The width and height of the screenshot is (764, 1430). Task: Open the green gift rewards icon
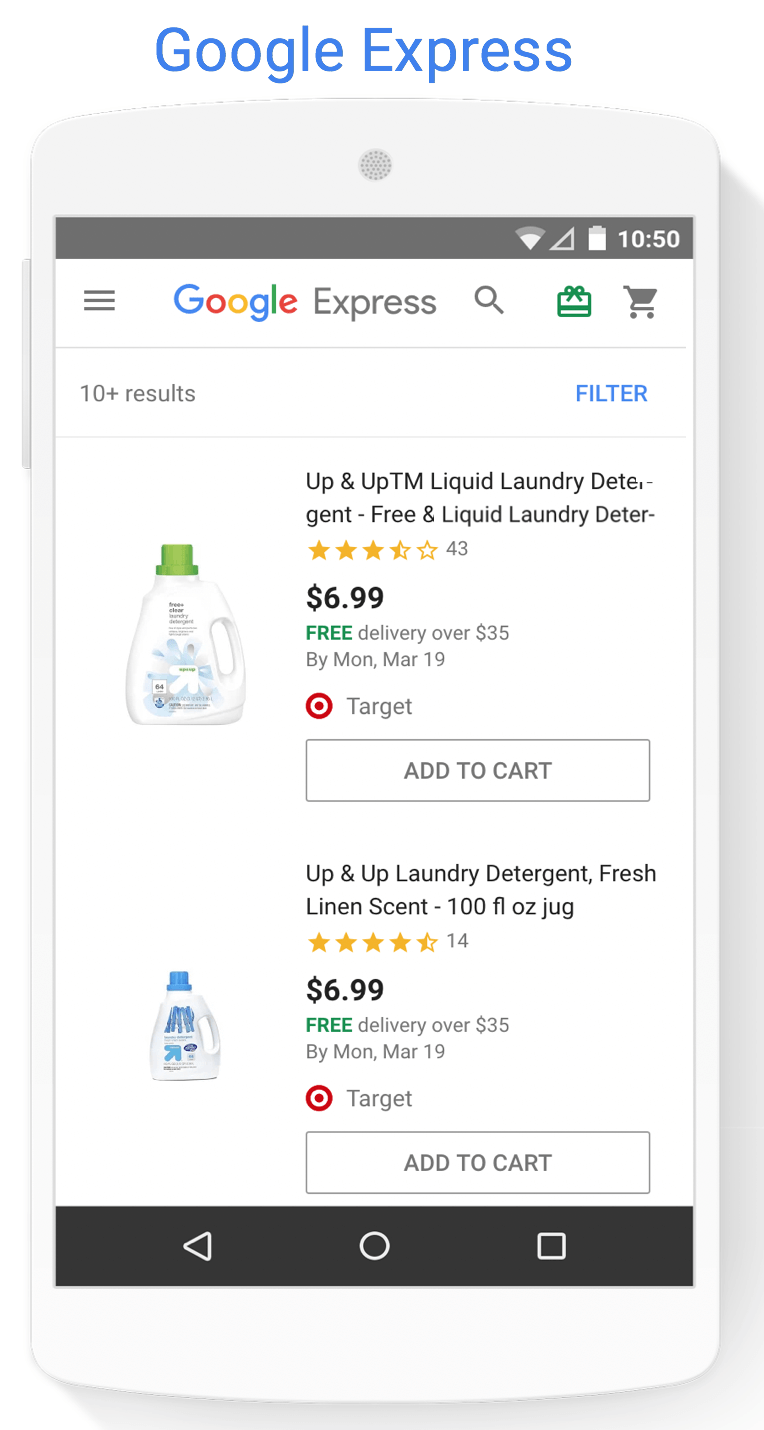point(574,301)
